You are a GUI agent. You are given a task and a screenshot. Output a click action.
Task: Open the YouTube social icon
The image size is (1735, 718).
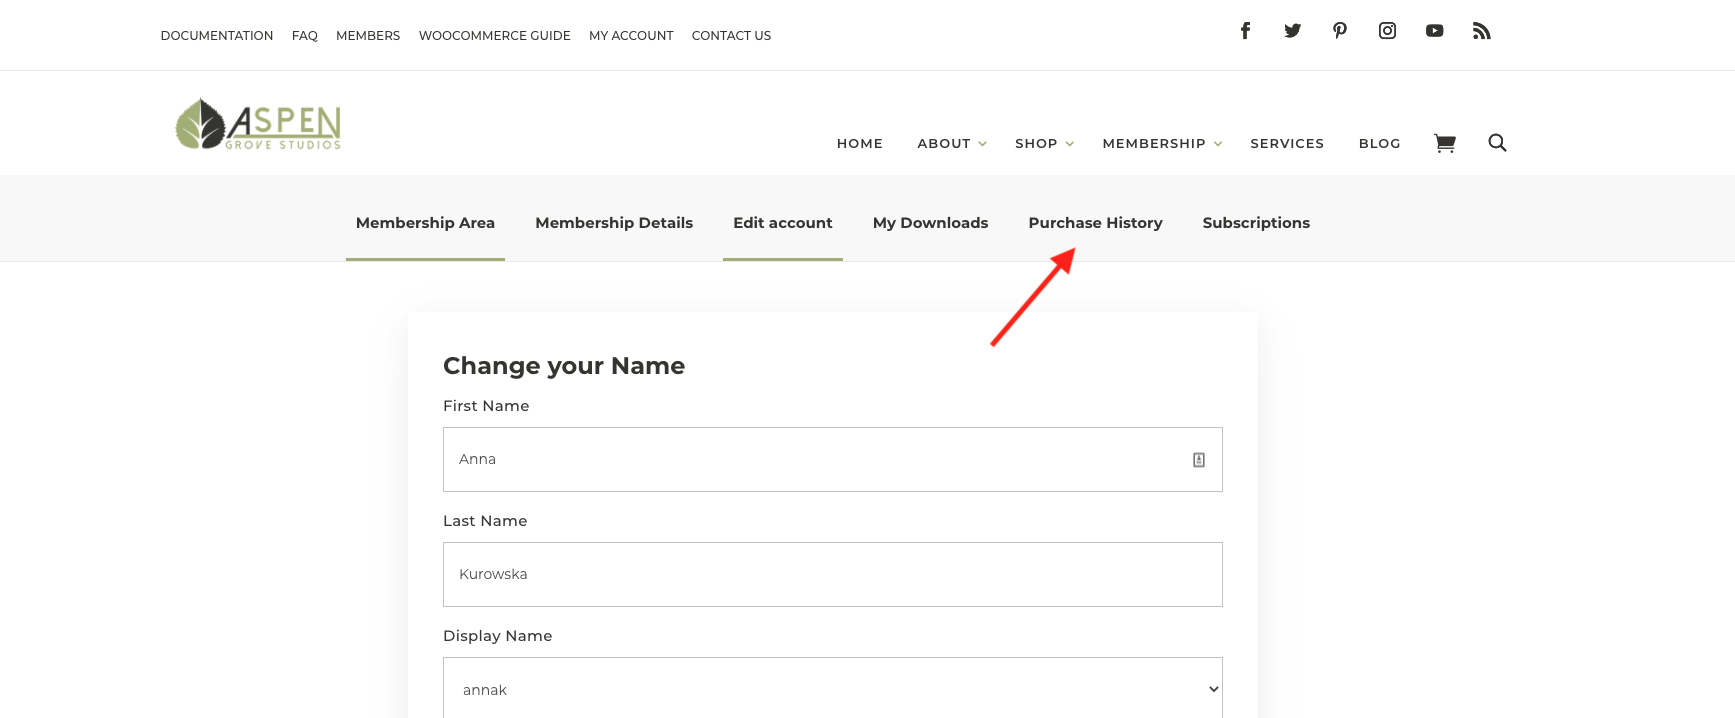coord(1434,31)
